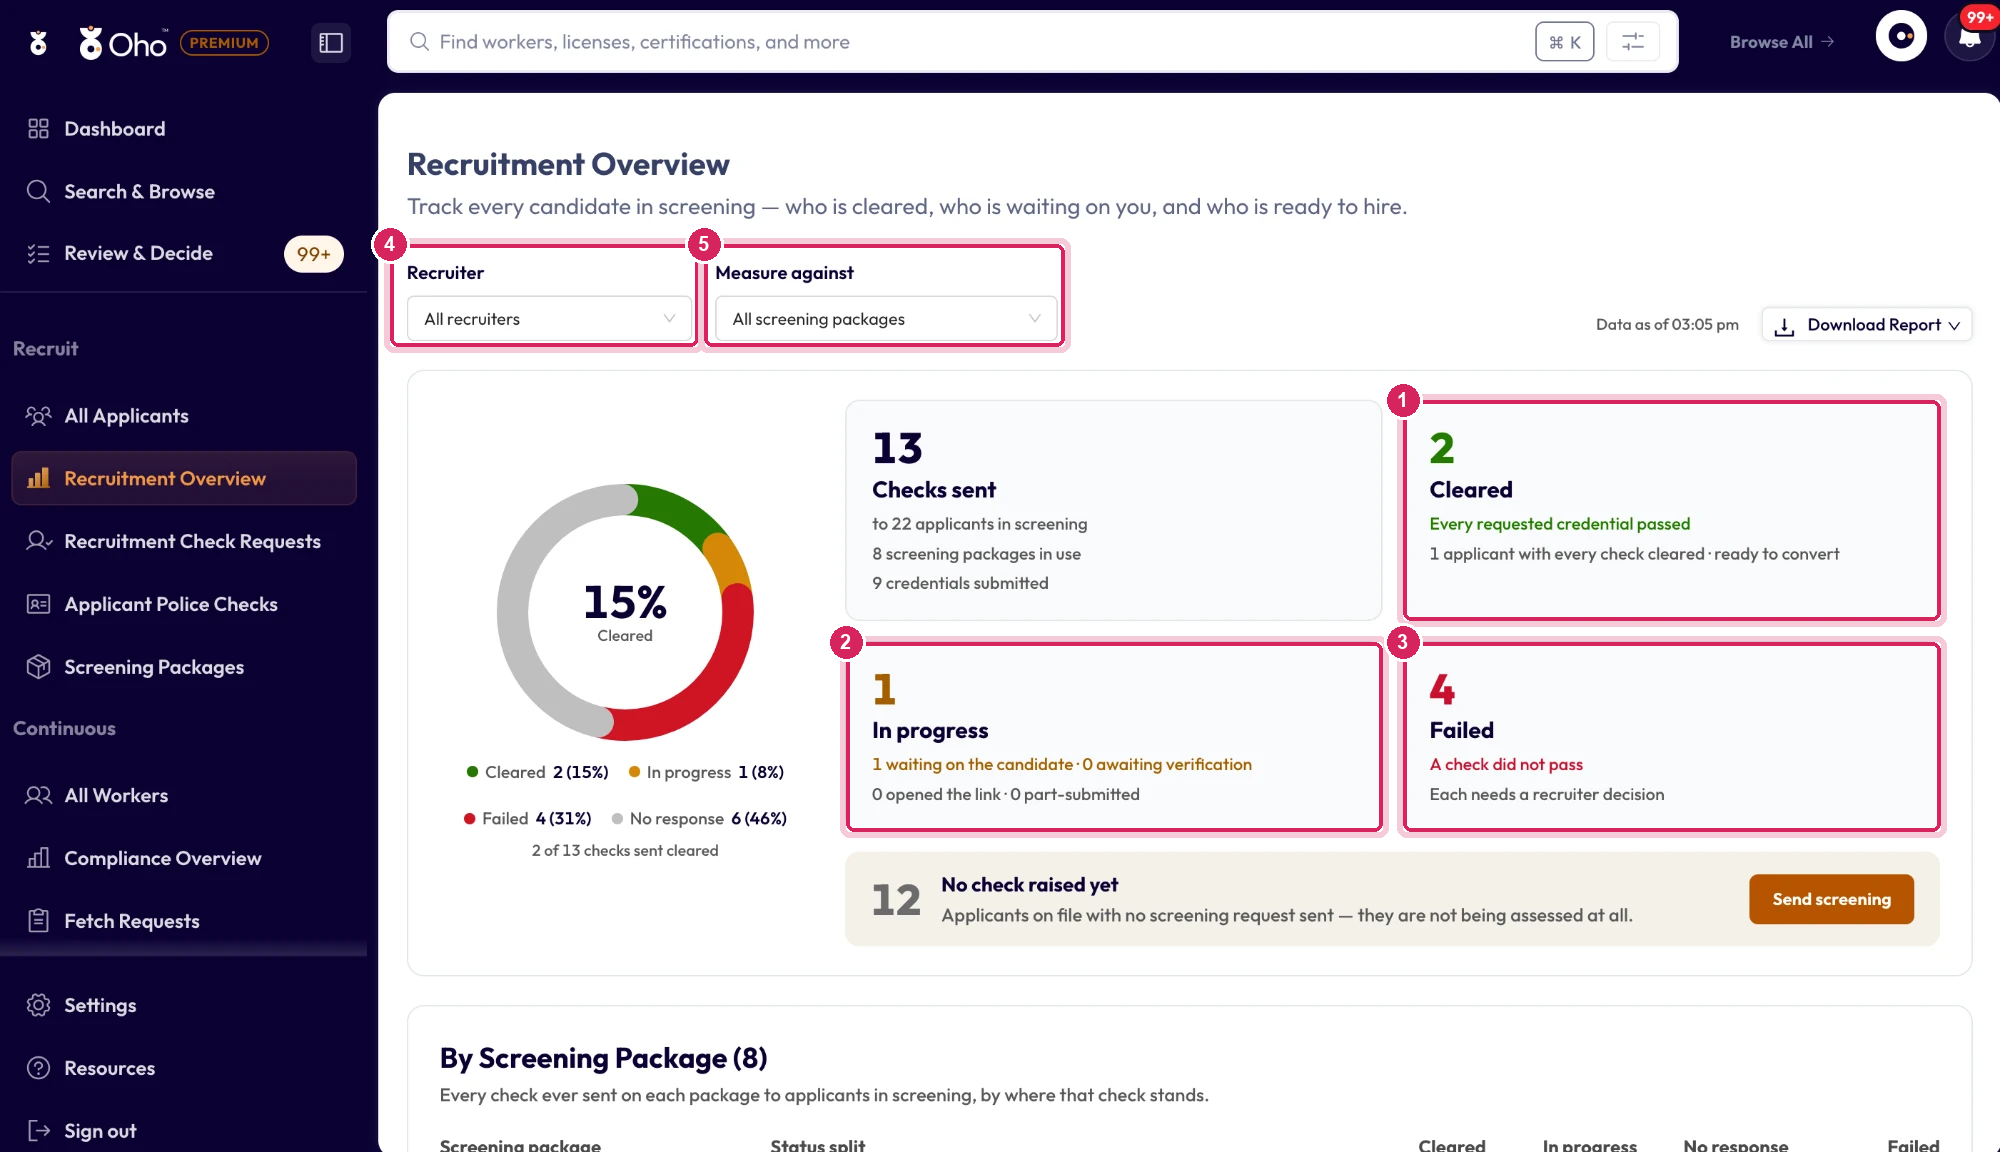Expand the Download Report menu

[x=1866, y=325]
